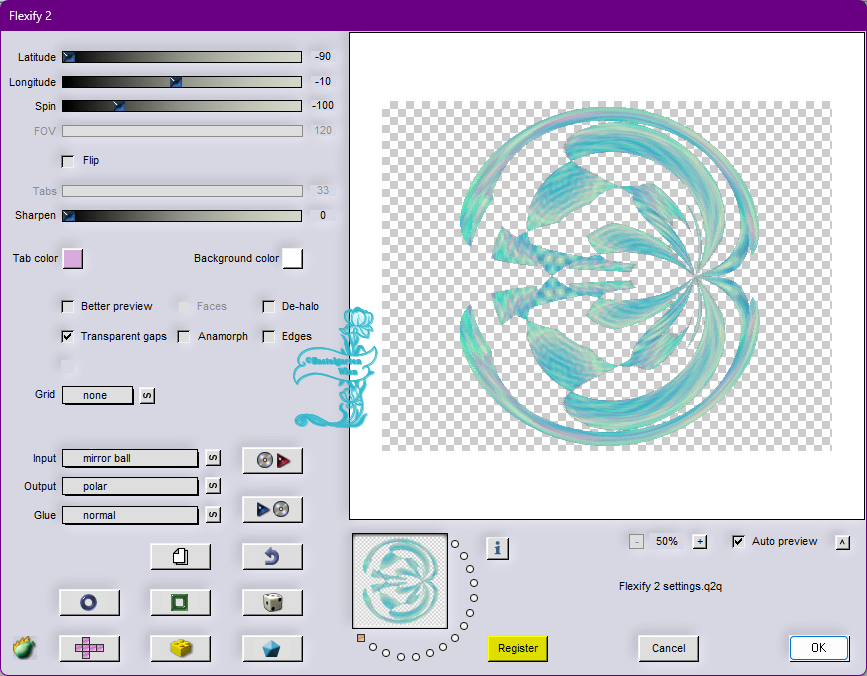Open the Input dropdown showing mirror ball
The image size is (867, 676).
(130, 458)
